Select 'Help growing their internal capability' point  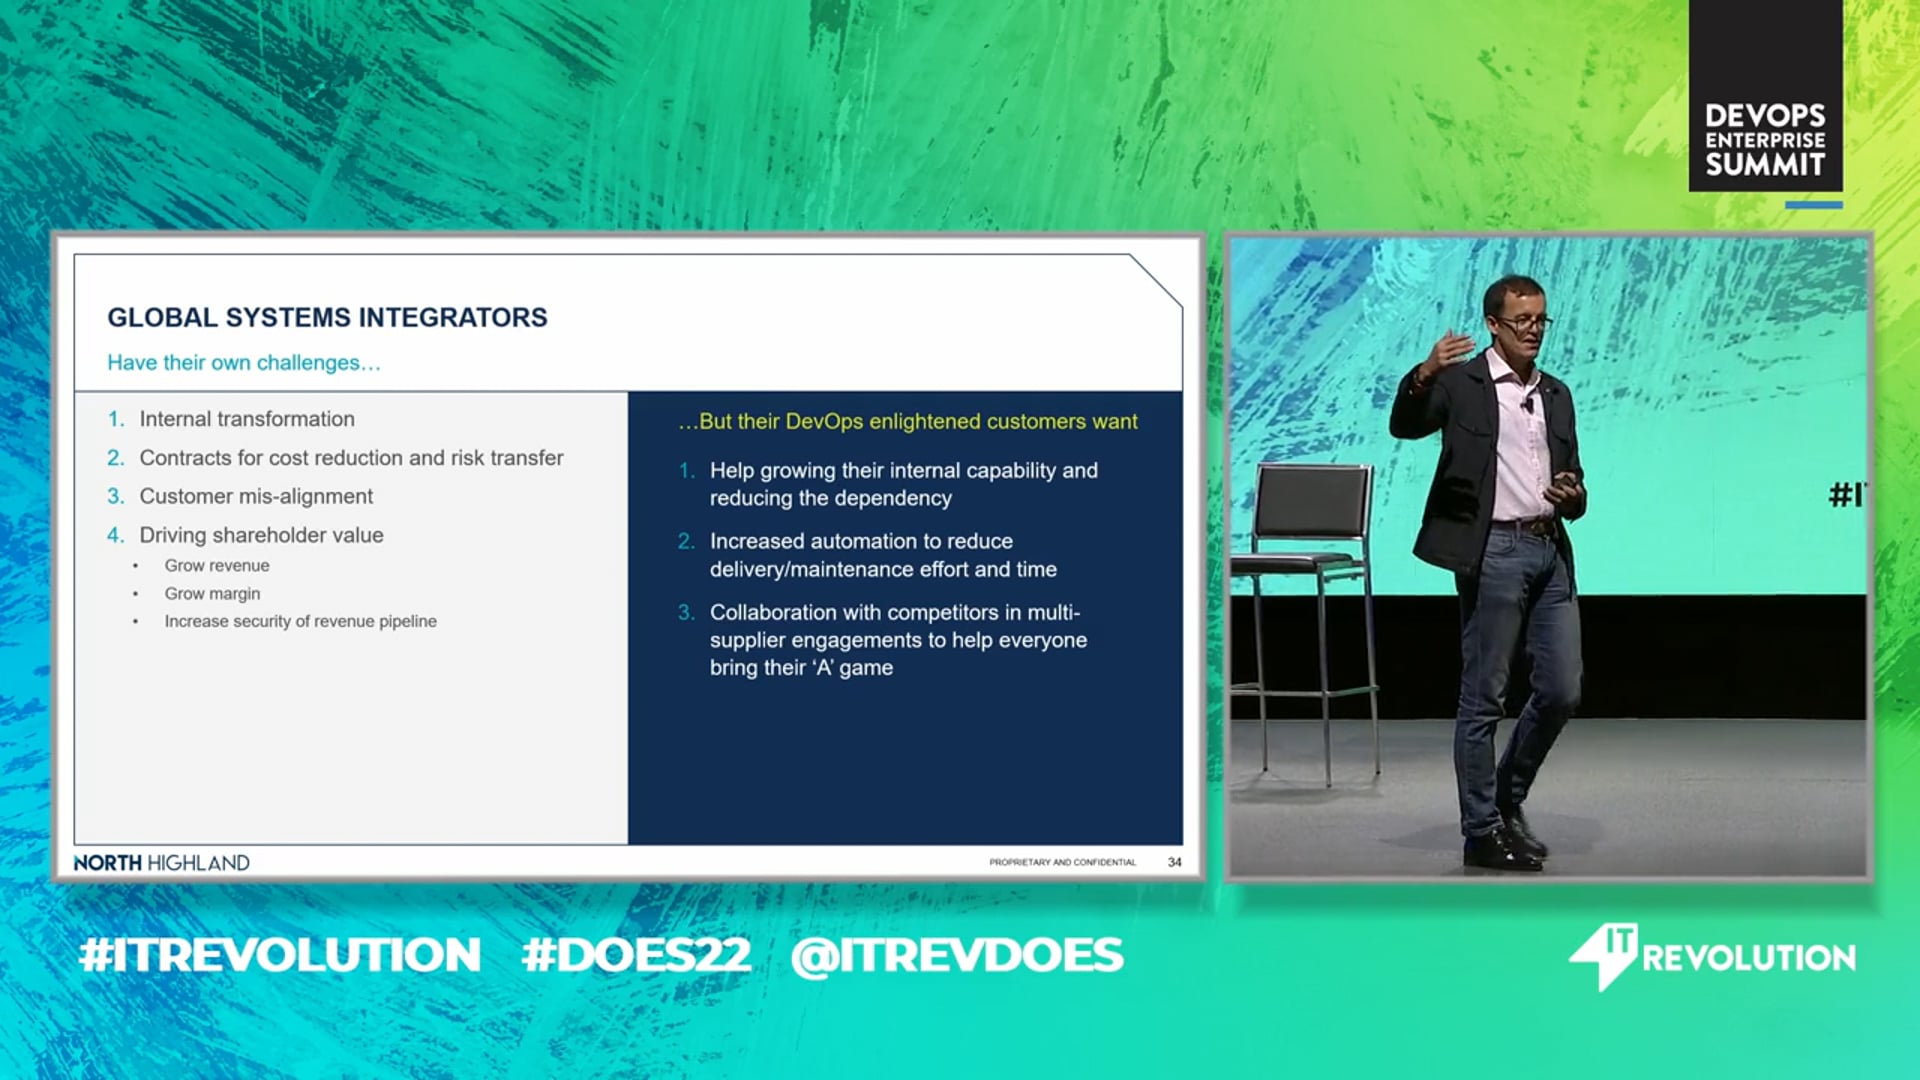click(x=888, y=484)
